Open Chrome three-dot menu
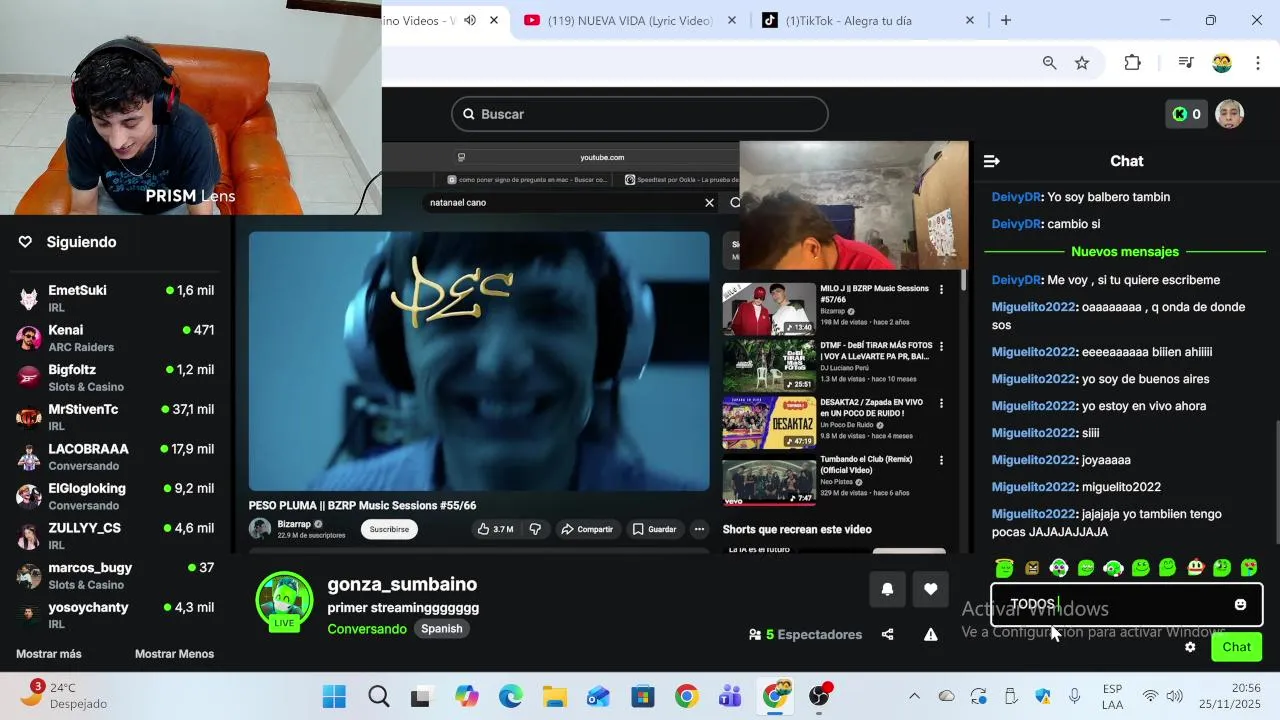1280x720 pixels. click(x=1256, y=63)
